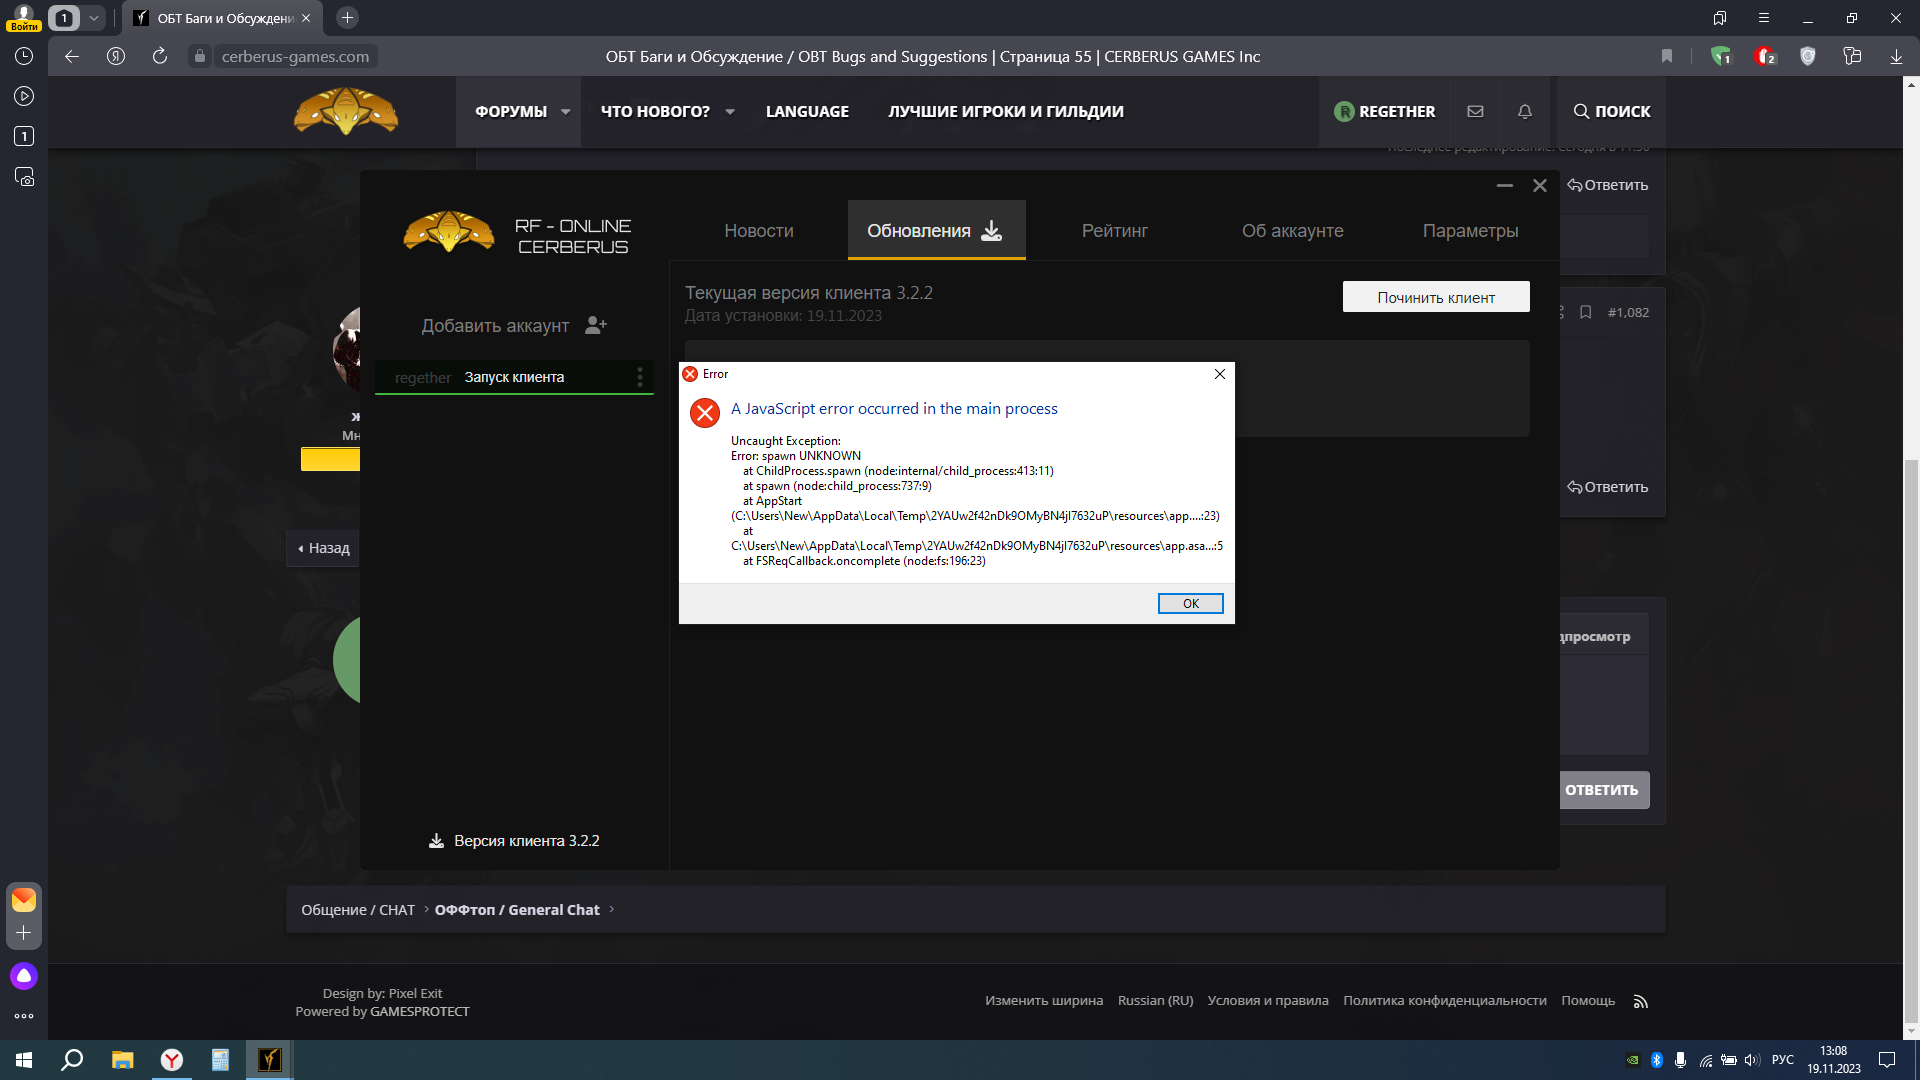Open the green shield extension icon
The height and width of the screenshot is (1080, 1920).
point(1721,57)
